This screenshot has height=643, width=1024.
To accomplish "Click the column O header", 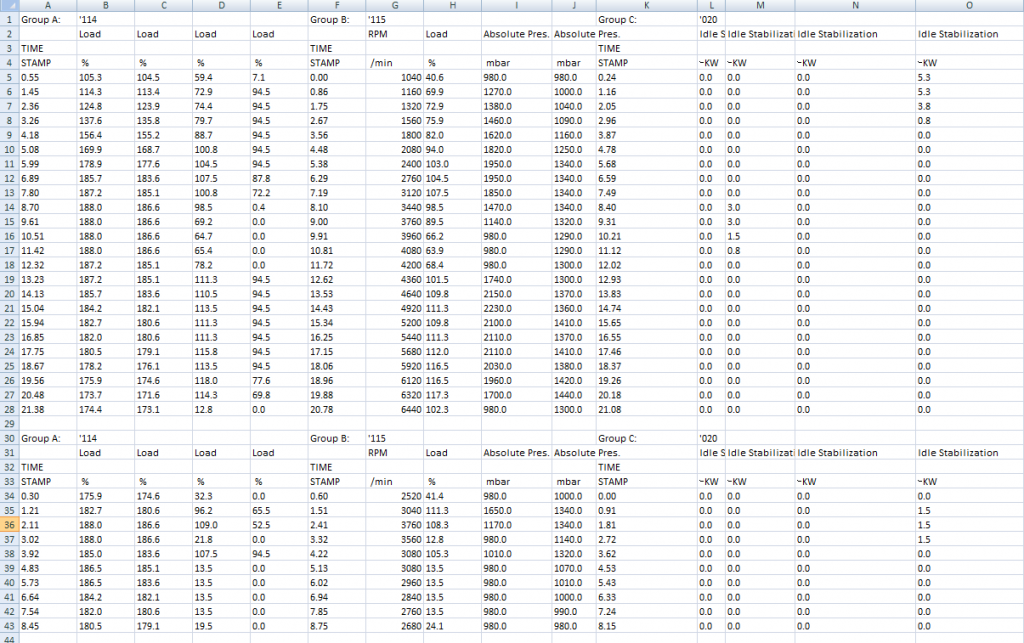I will coord(968,6).
